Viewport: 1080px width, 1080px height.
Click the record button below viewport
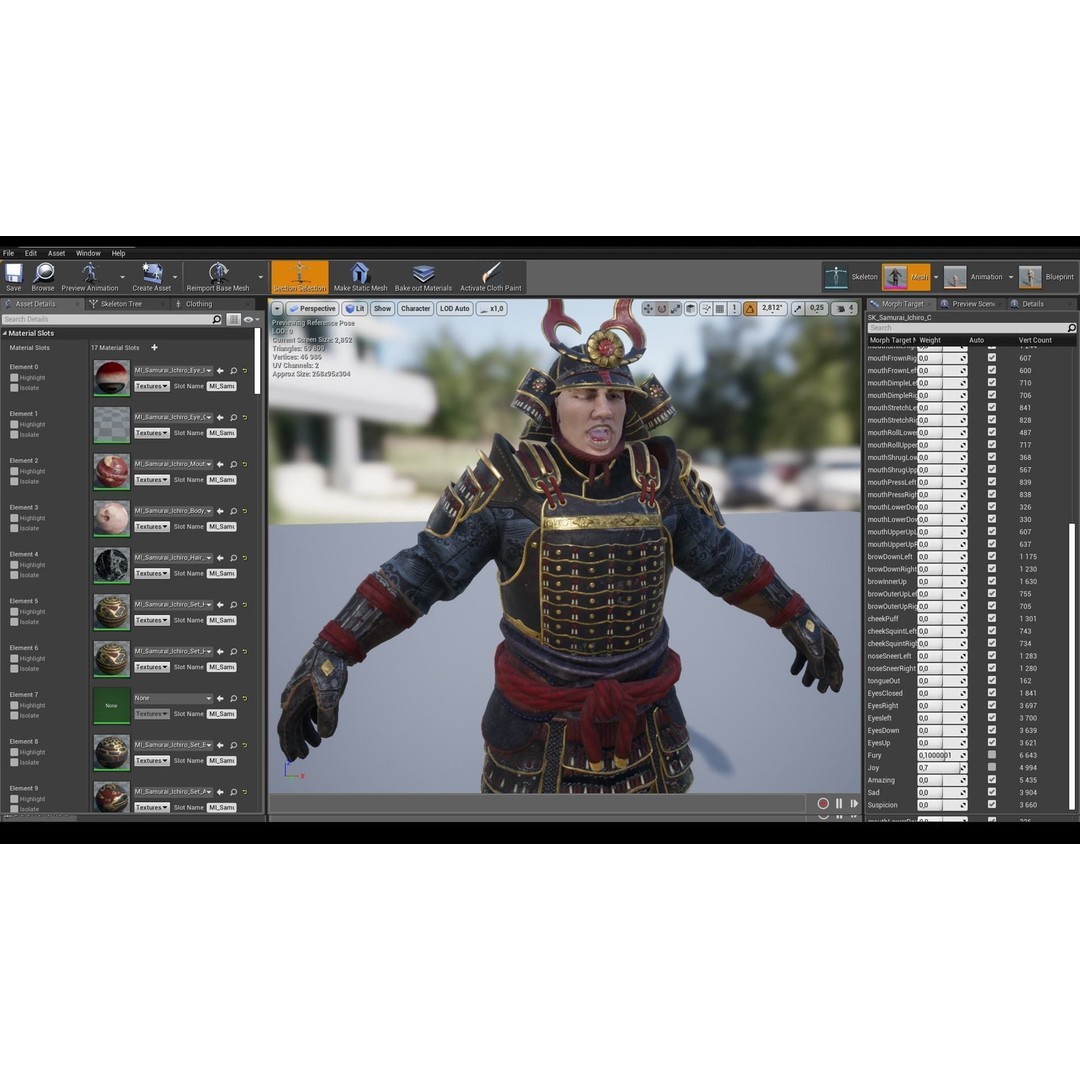click(x=822, y=803)
